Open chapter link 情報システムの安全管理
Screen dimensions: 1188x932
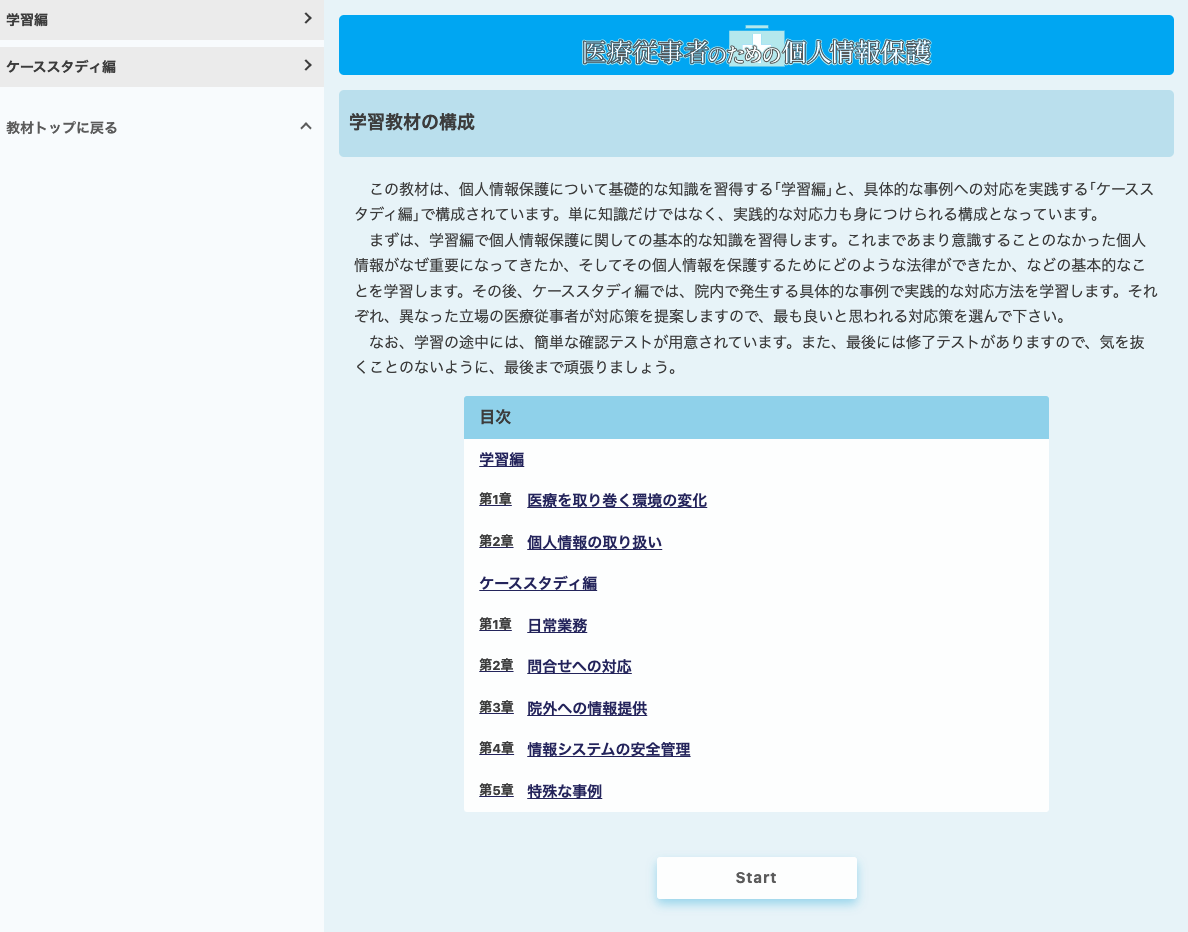tap(608, 749)
